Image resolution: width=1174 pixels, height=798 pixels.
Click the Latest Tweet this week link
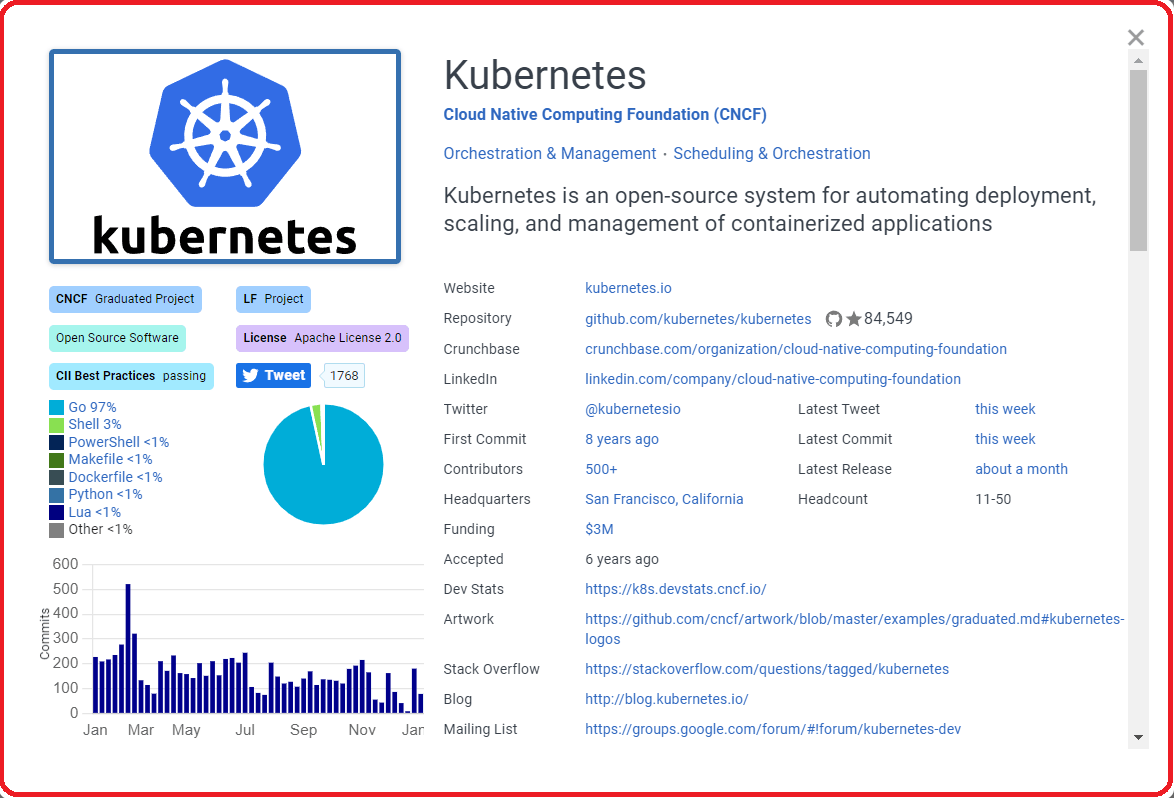(1005, 409)
